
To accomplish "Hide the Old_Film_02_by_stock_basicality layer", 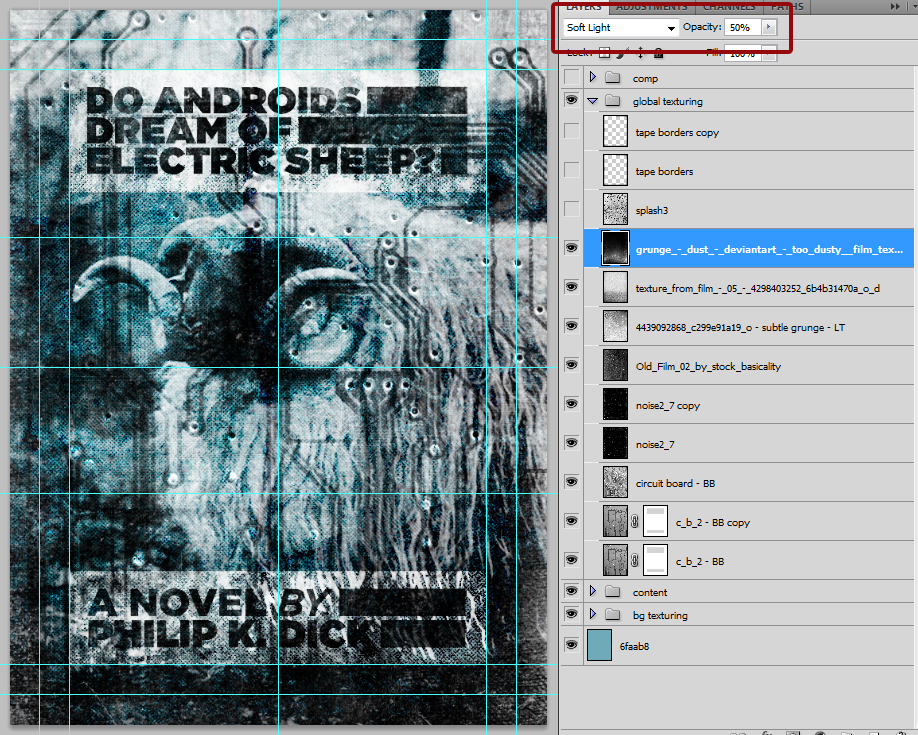I will (571, 365).
